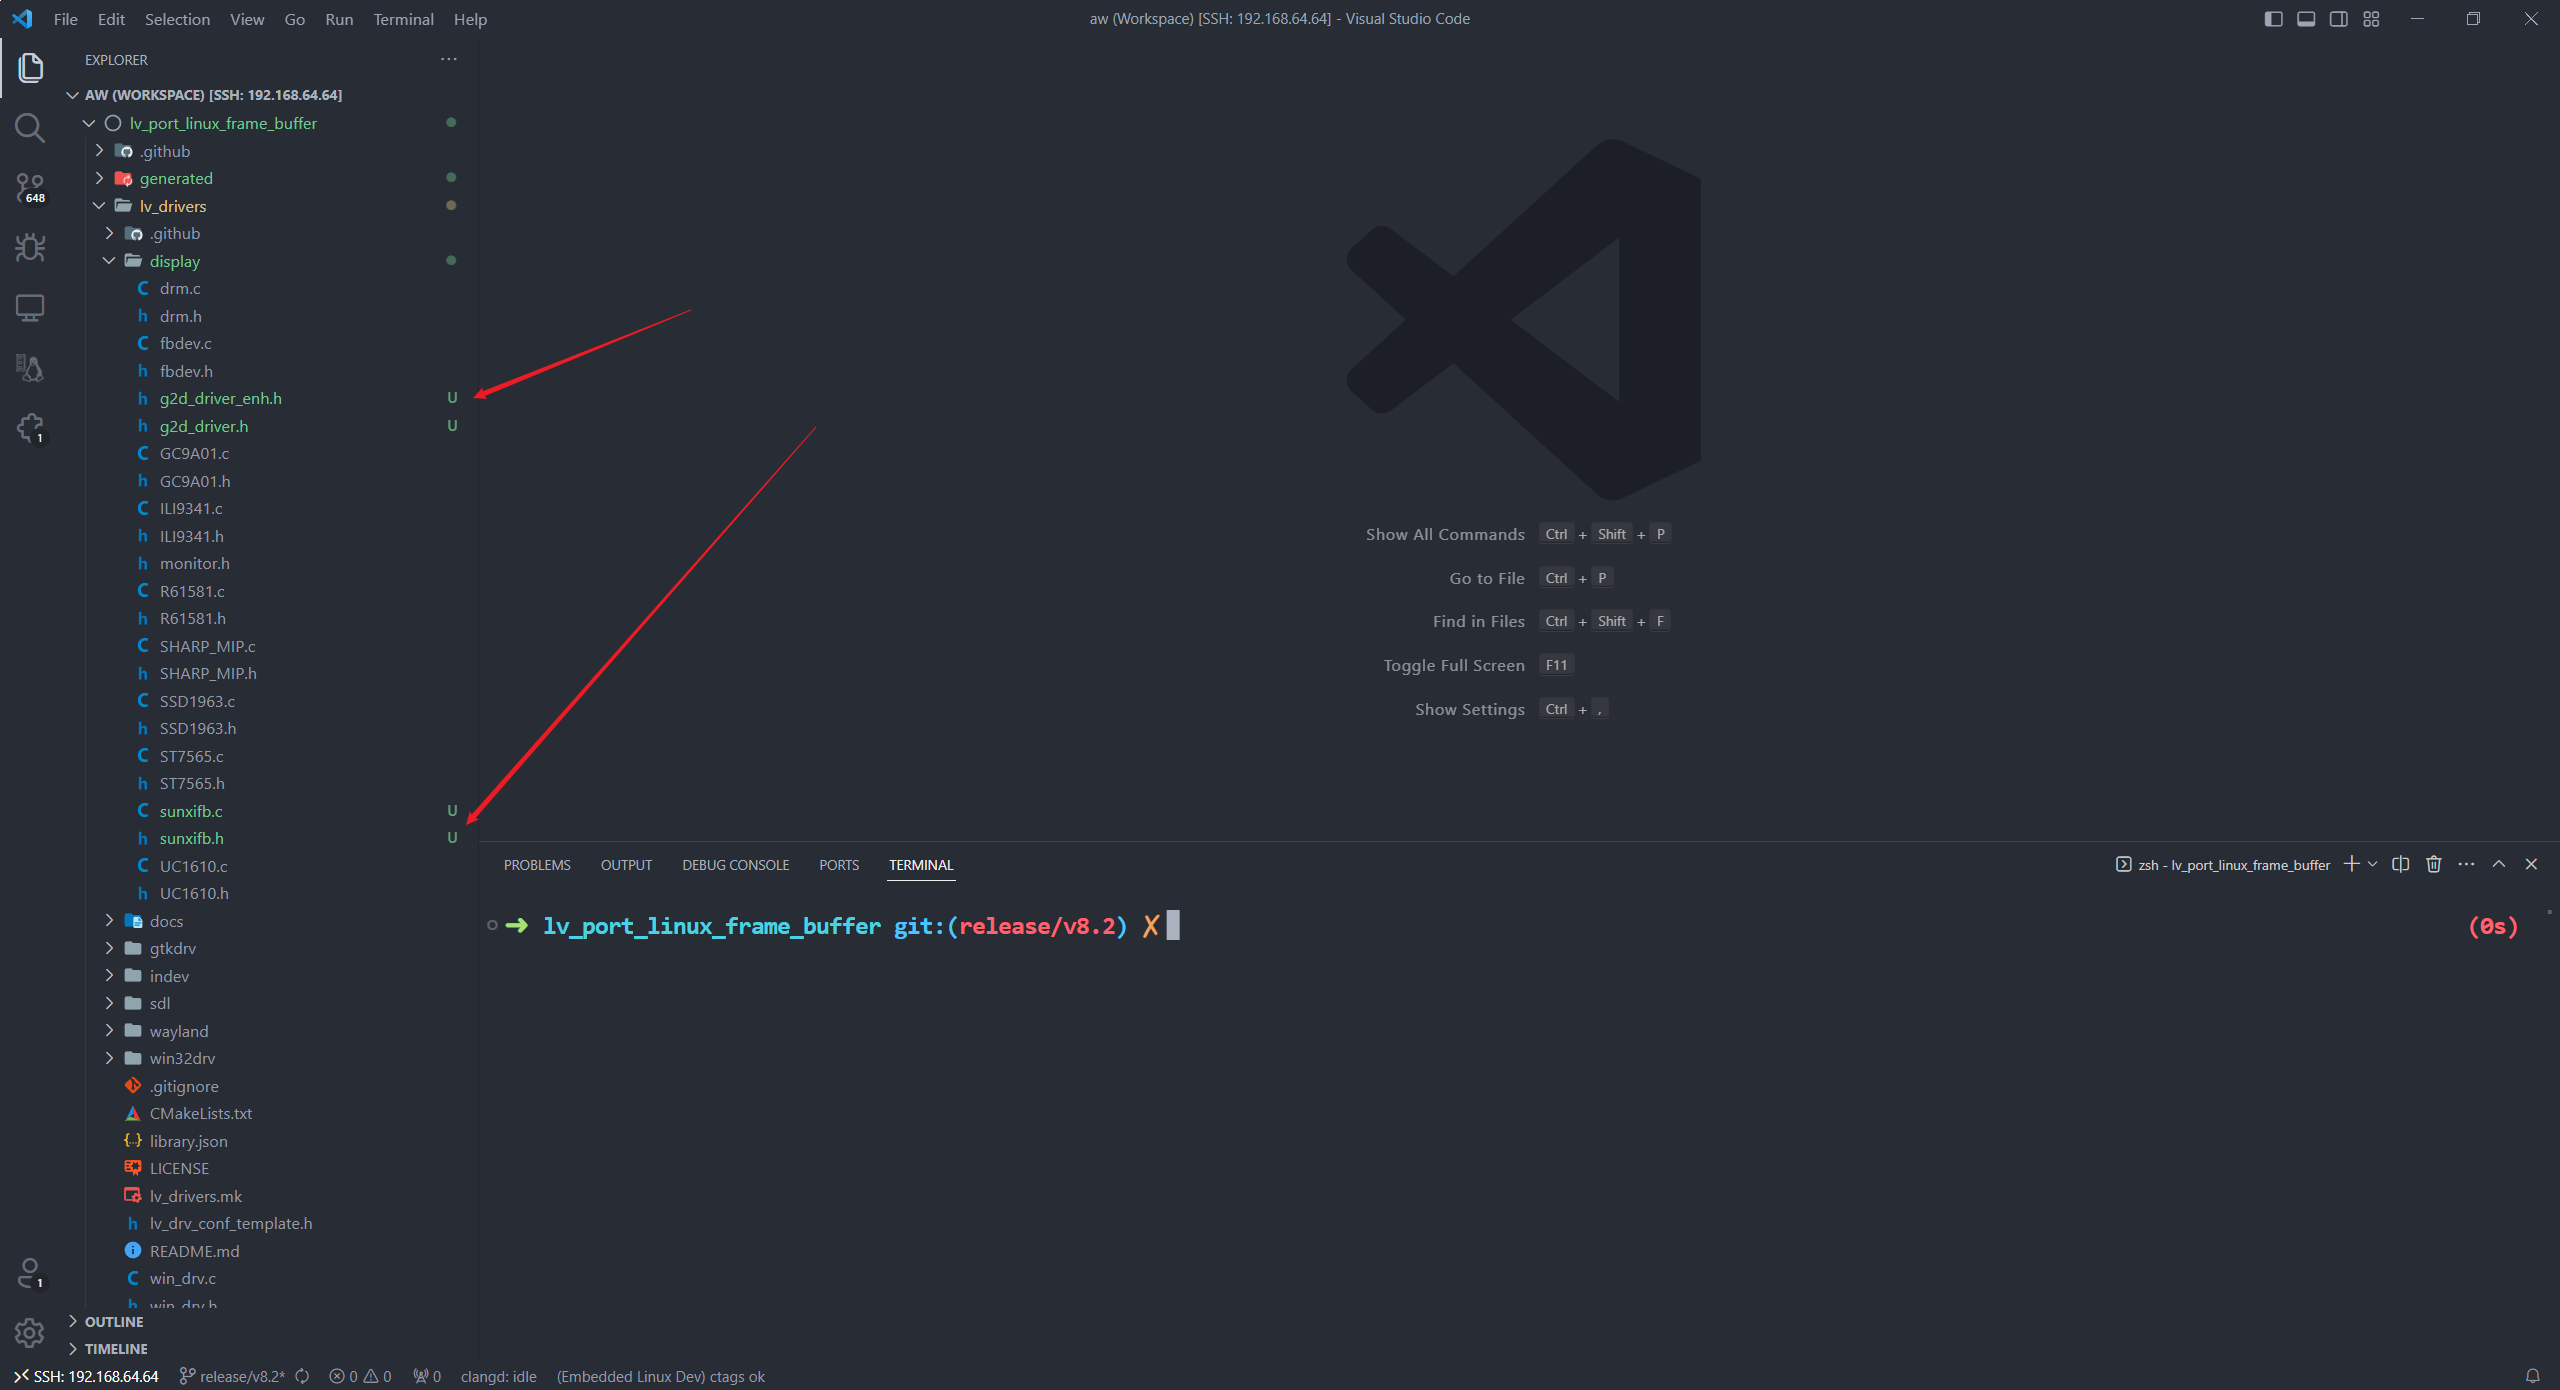The image size is (2560, 1390).
Task: Open the Terminal menu
Action: [x=403, y=19]
